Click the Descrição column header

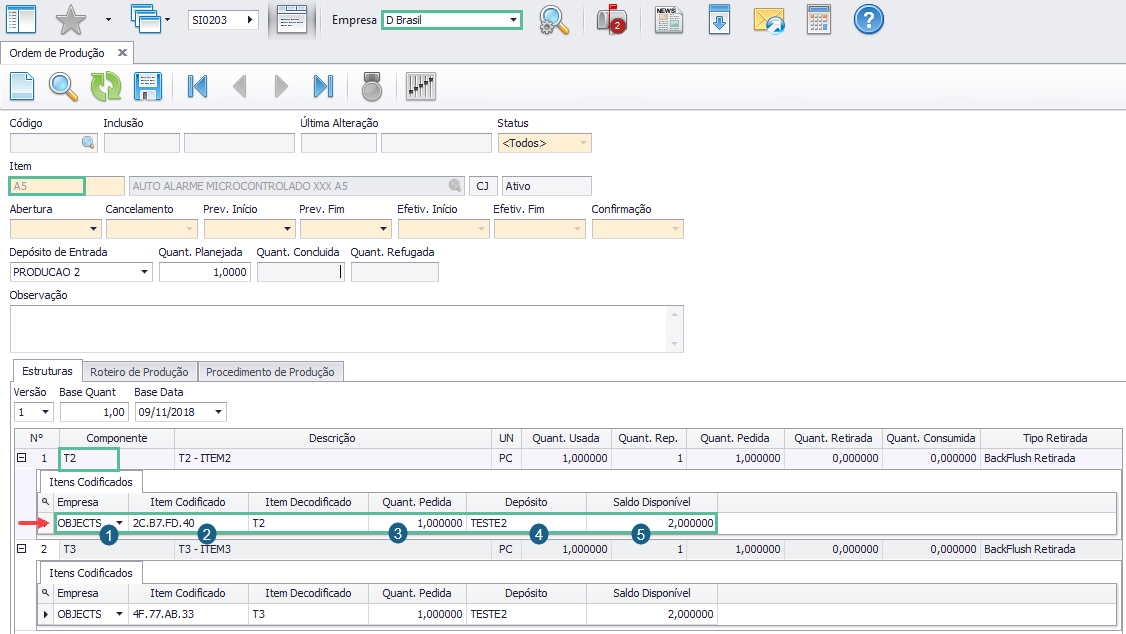332,438
